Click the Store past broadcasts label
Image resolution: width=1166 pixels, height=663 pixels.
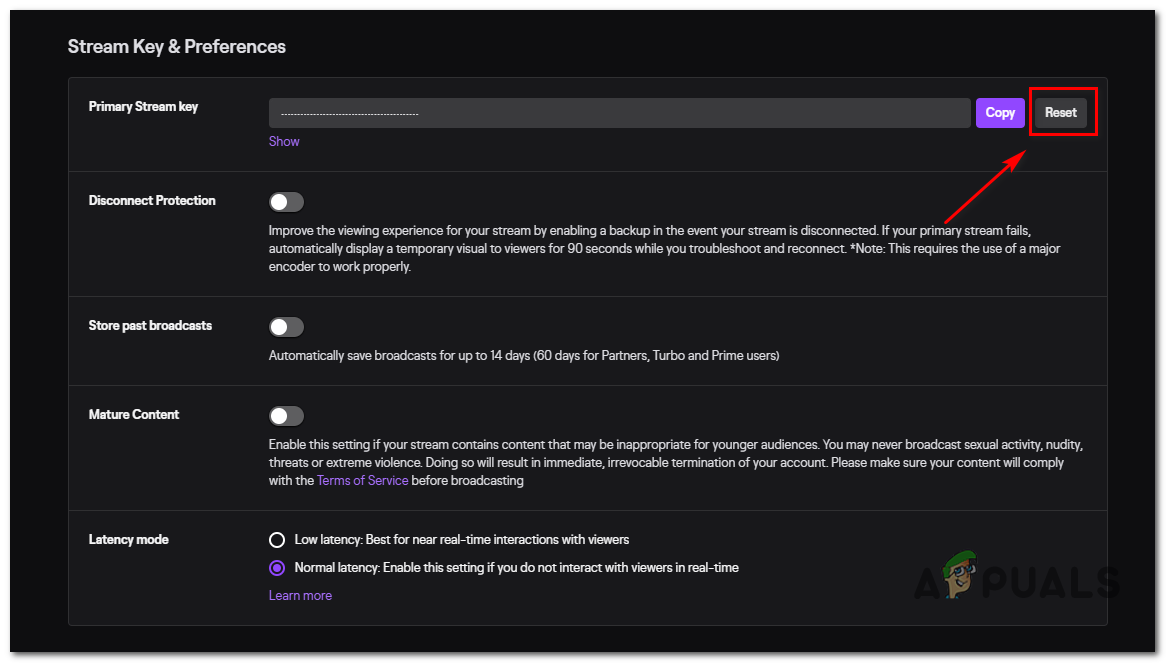150,326
